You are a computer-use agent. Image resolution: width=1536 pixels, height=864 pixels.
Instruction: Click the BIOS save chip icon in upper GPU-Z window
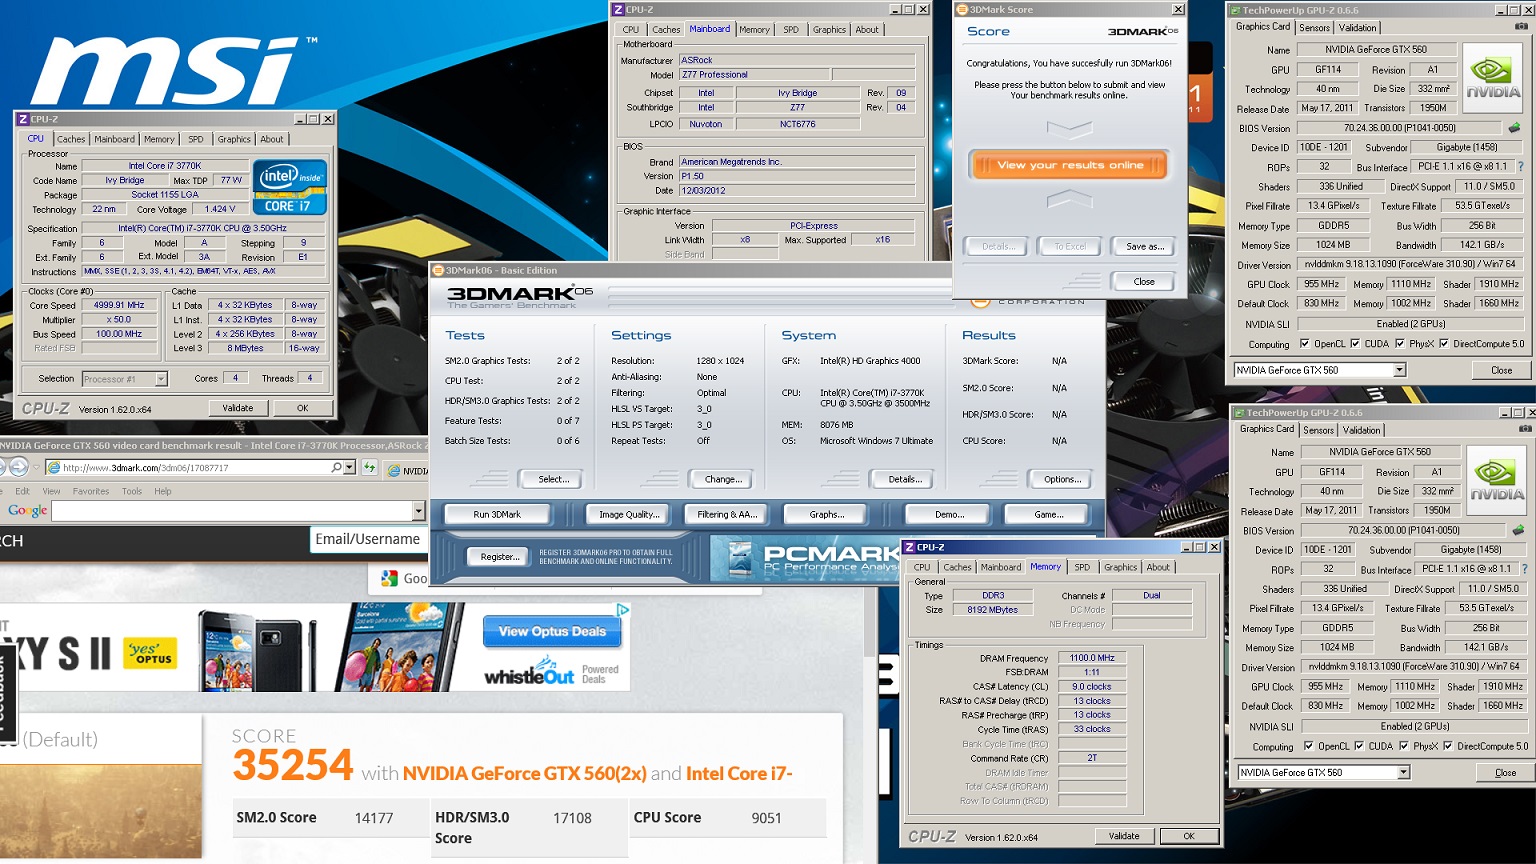[x=1514, y=128]
